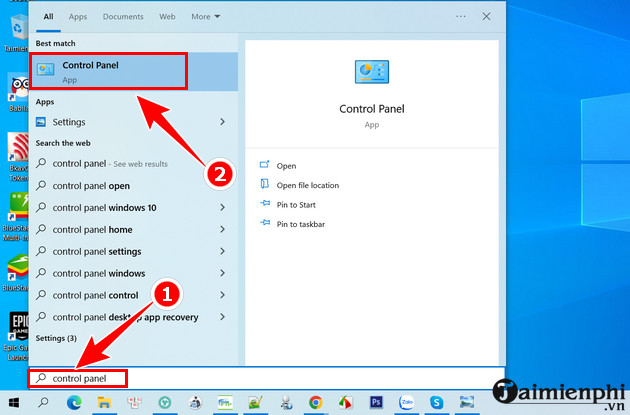Launch Microsoft Edge from the taskbar
Screen dimensions: 630x415
74,402
